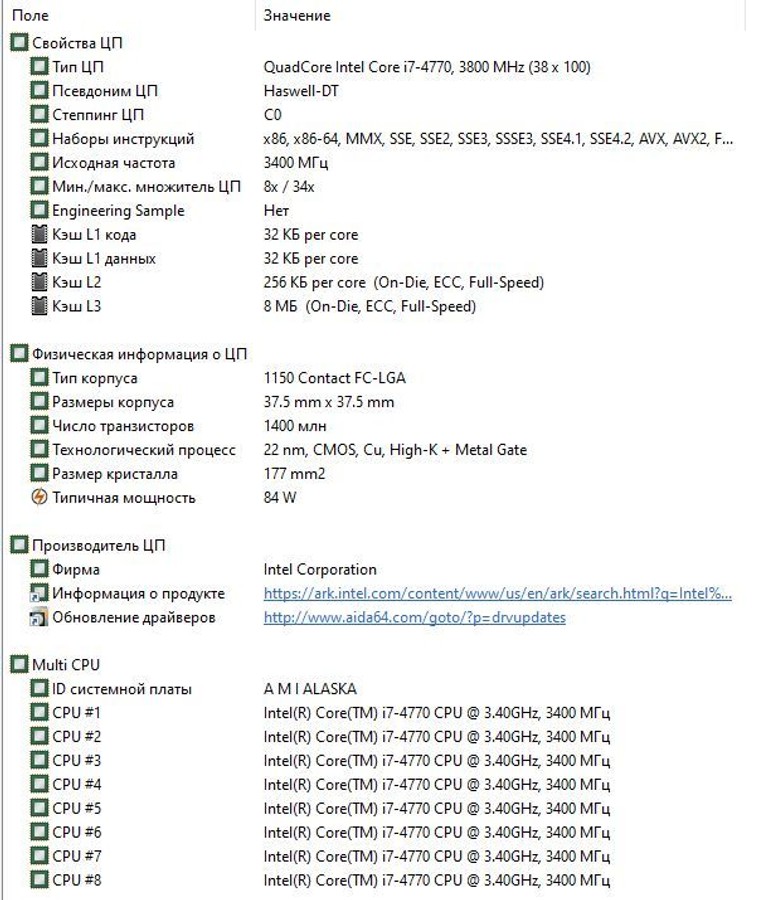Click the CPU #4 chip icon
Screen dimensions: 768x900
(x=39, y=784)
